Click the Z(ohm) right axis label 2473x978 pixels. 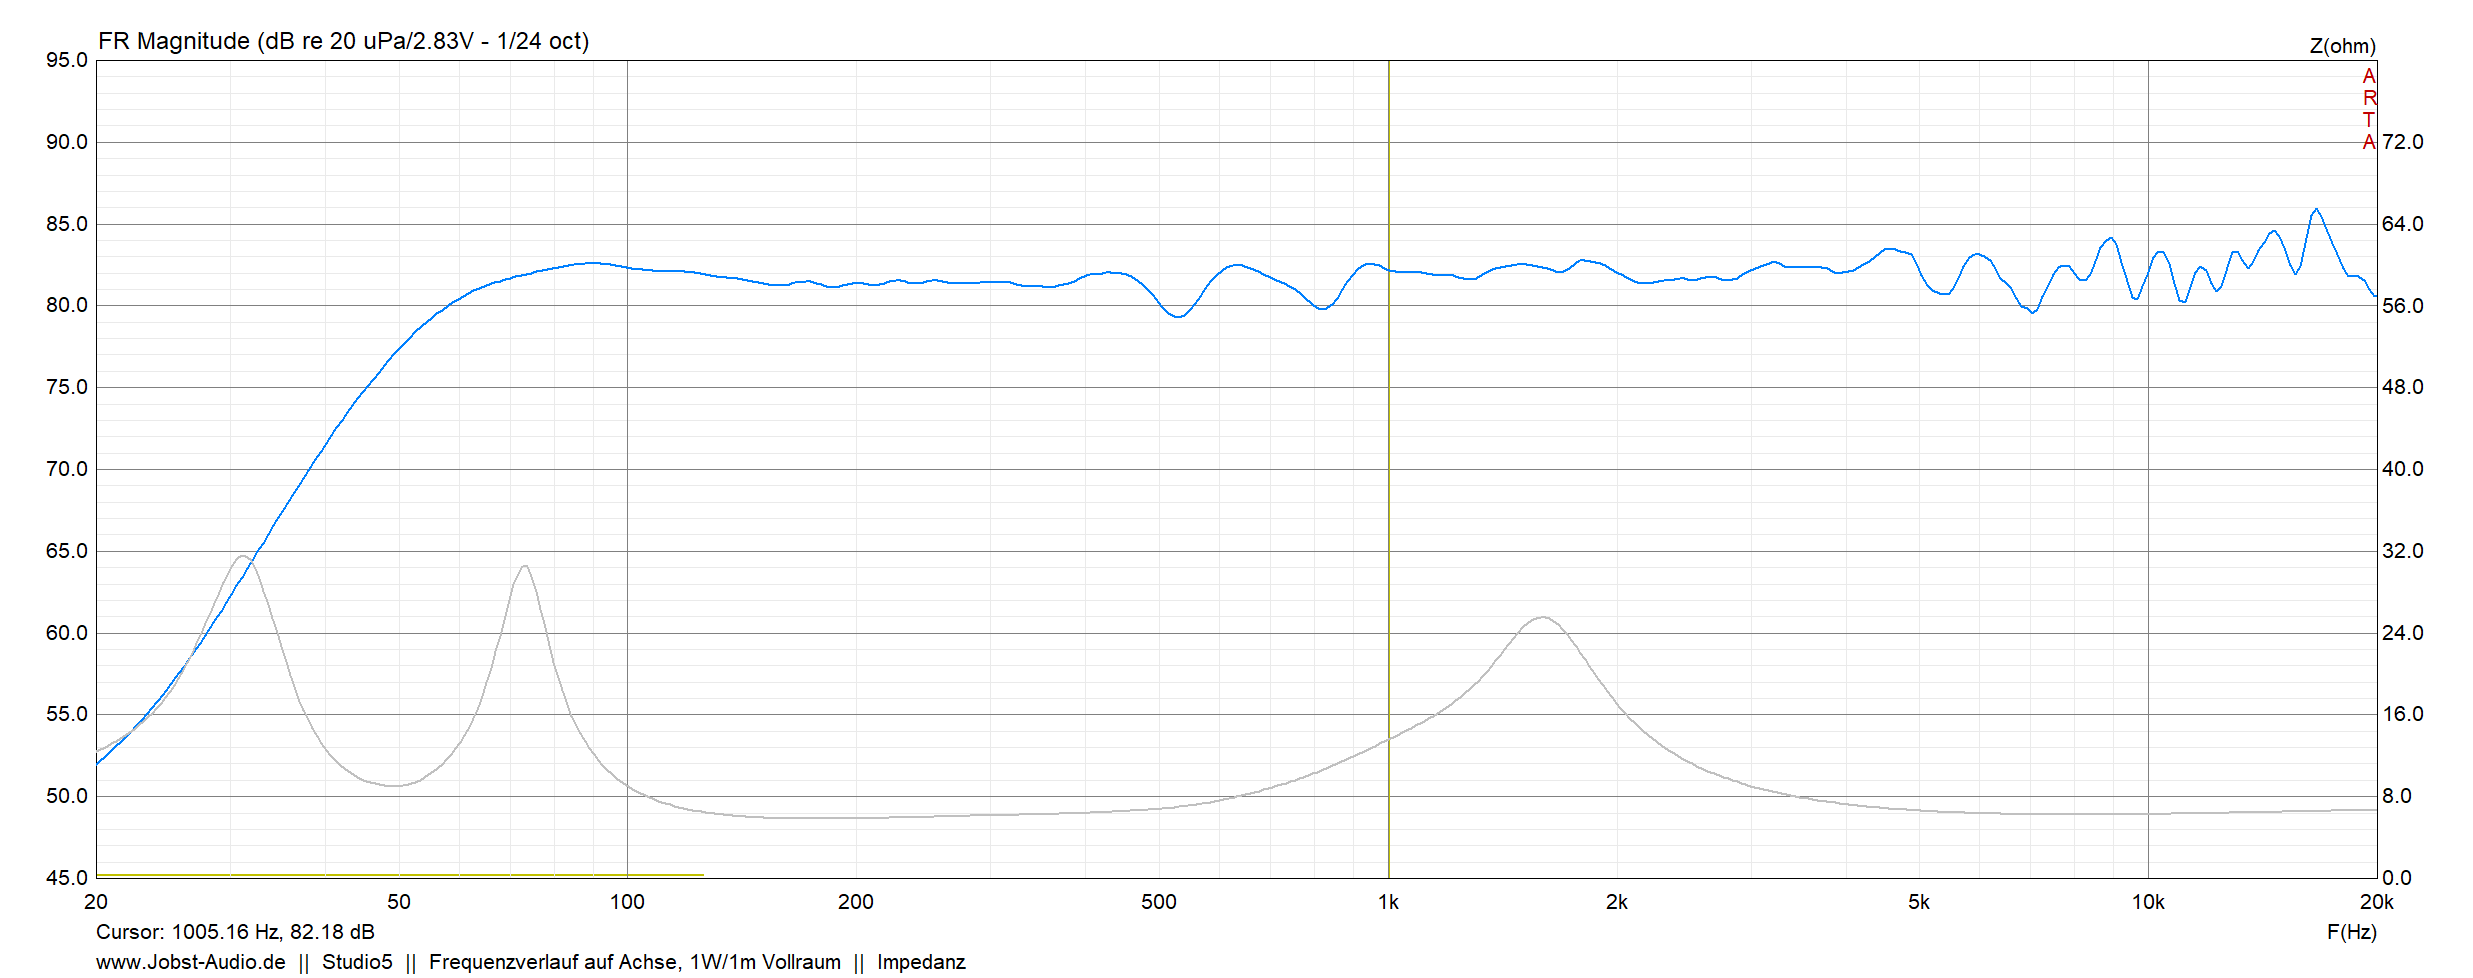point(2342,46)
